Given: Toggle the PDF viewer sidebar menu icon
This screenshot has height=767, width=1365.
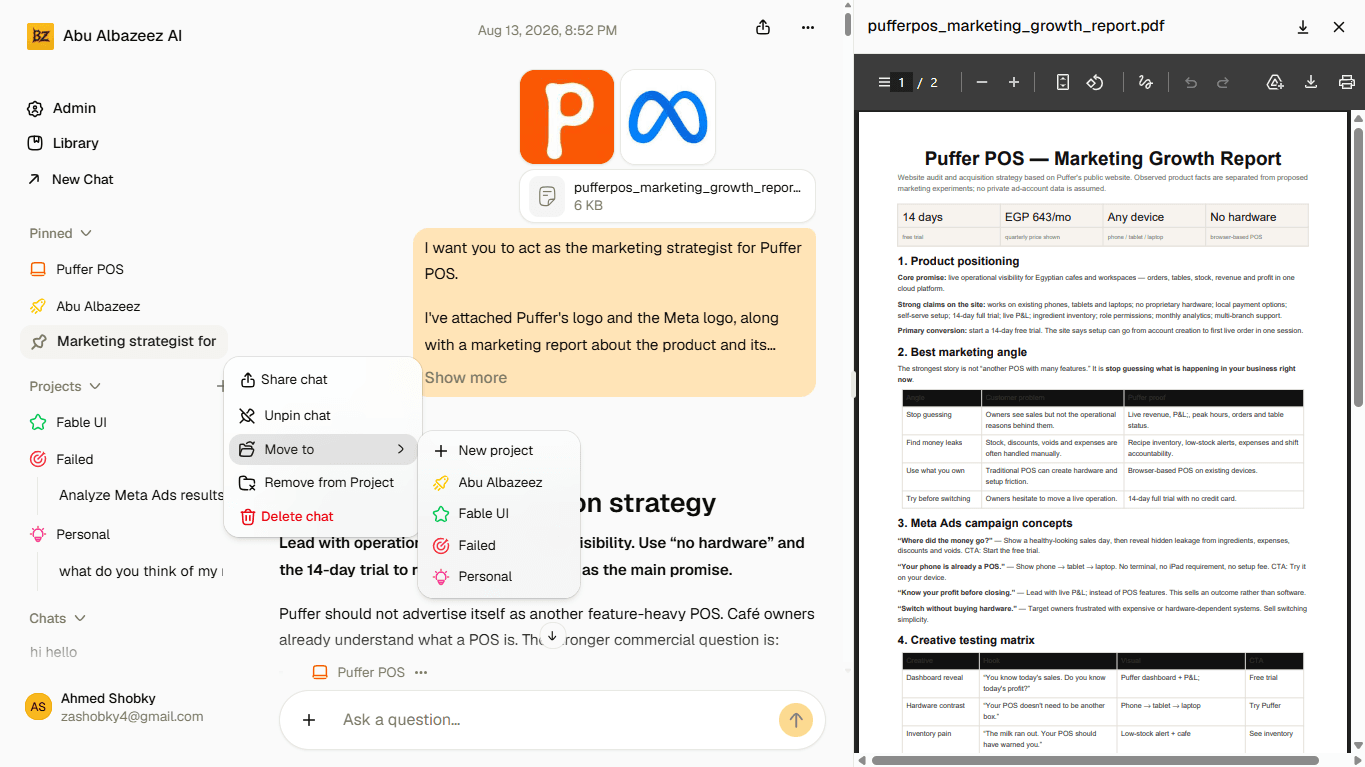Looking at the screenshot, I should click(x=884, y=82).
